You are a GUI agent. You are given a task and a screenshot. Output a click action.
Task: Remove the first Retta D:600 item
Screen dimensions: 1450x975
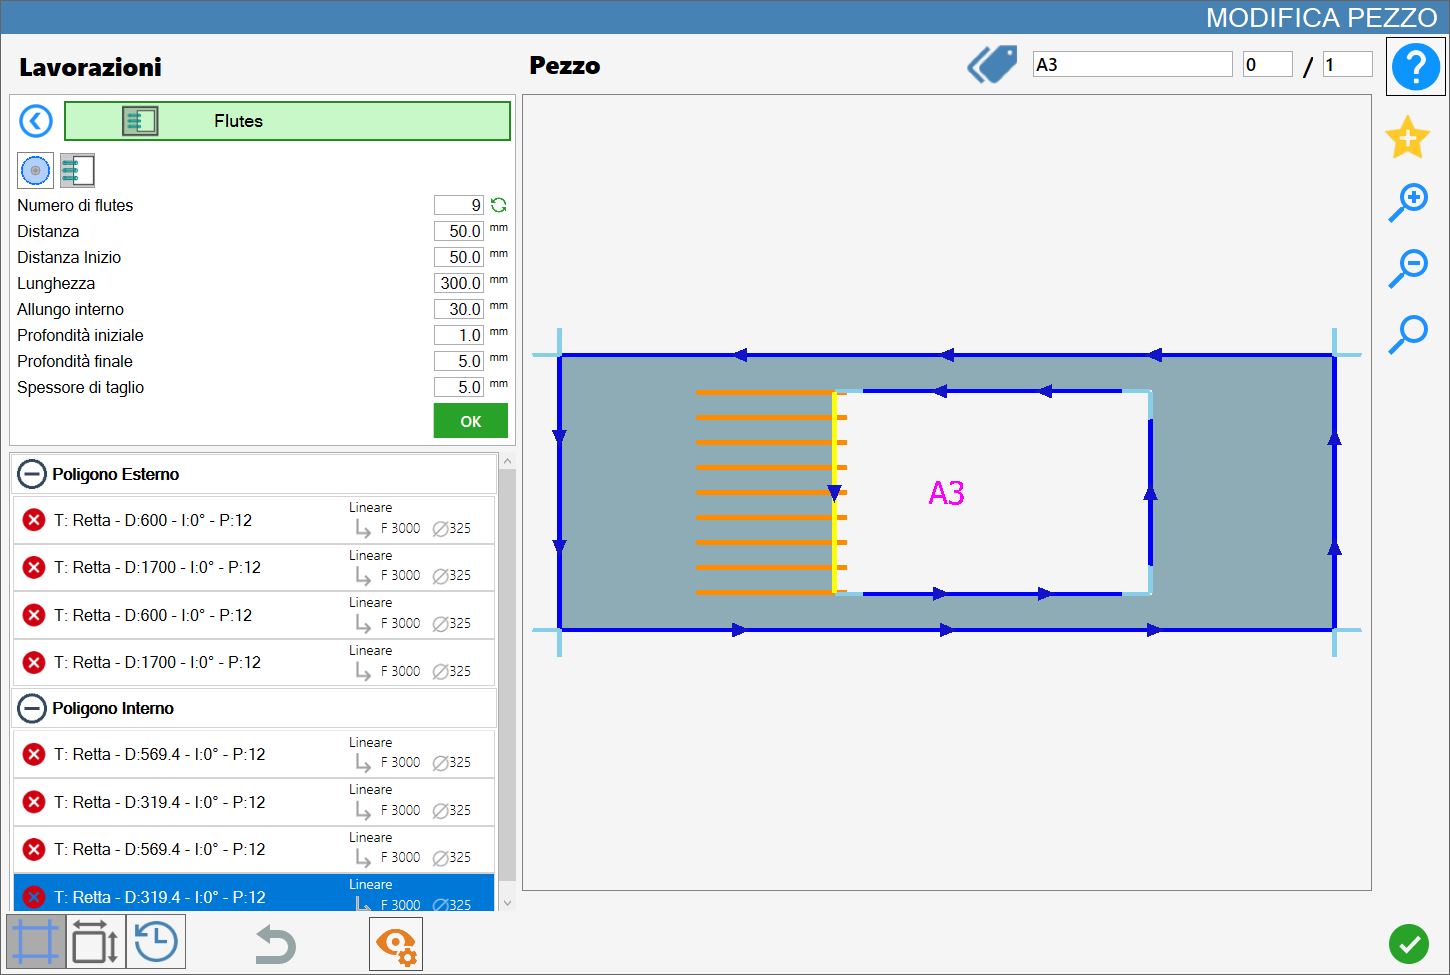click(x=34, y=520)
